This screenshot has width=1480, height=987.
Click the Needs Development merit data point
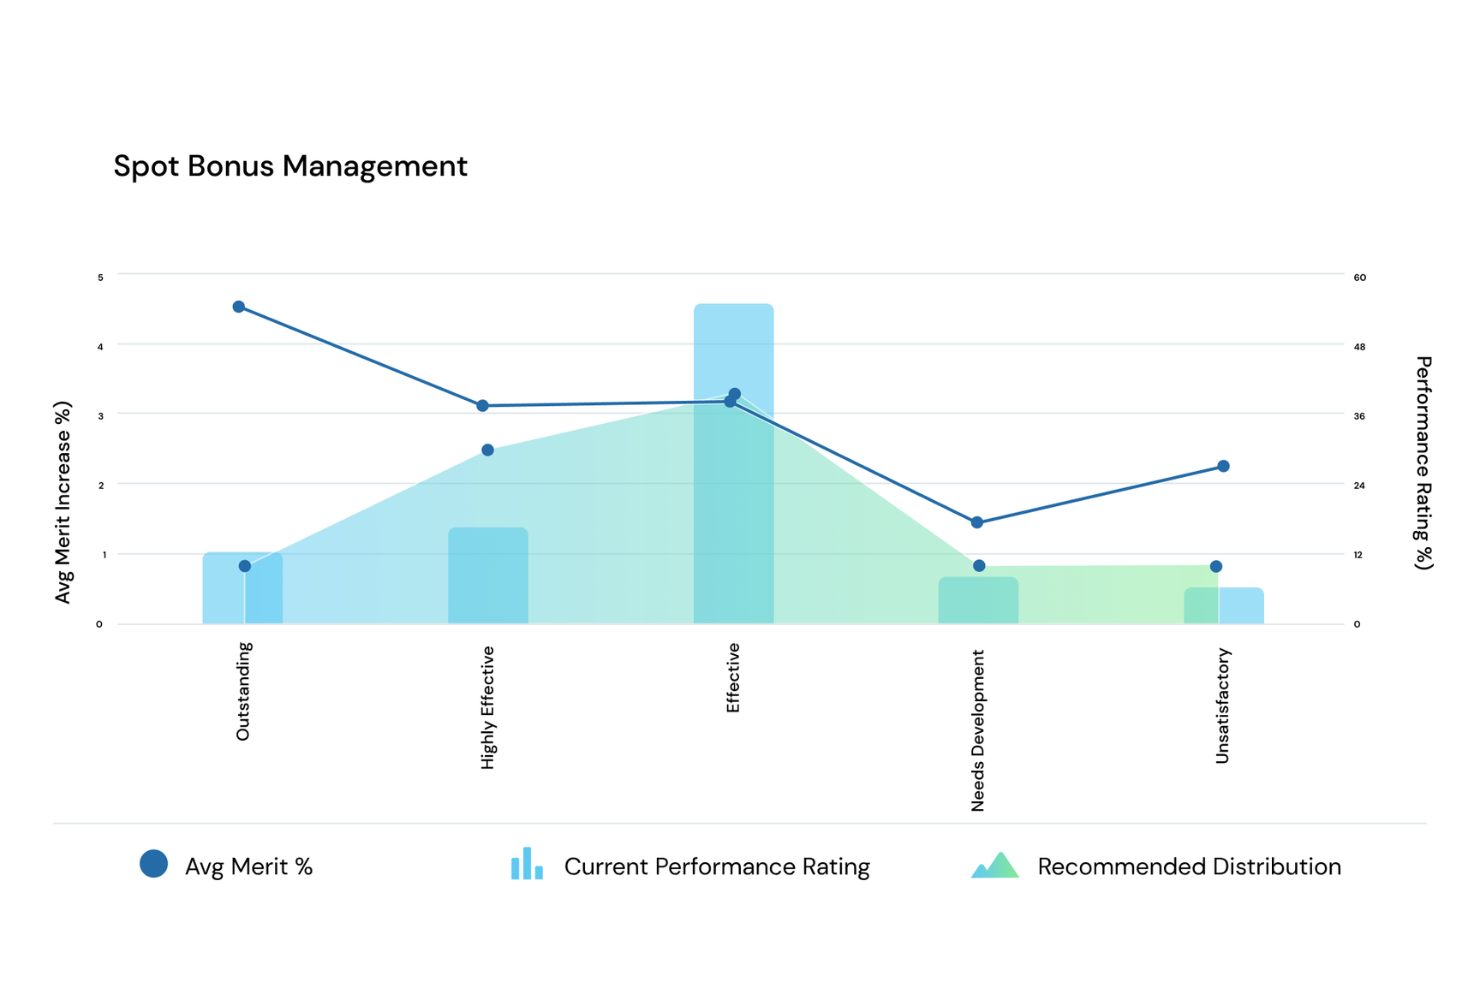(x=975, y=520)
